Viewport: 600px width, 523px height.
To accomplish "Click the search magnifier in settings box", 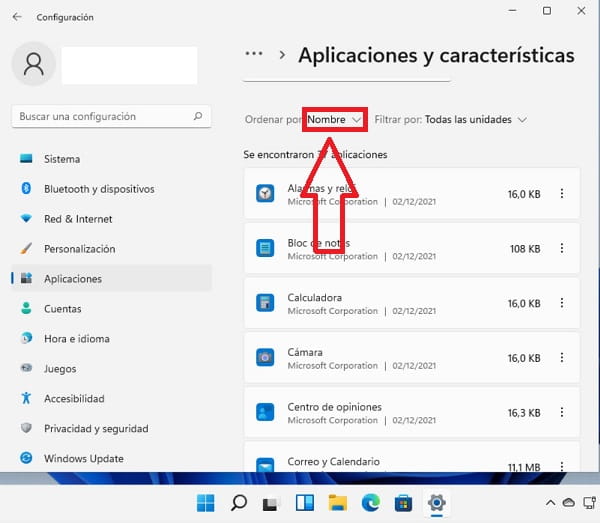I will (x=198, y=116).
